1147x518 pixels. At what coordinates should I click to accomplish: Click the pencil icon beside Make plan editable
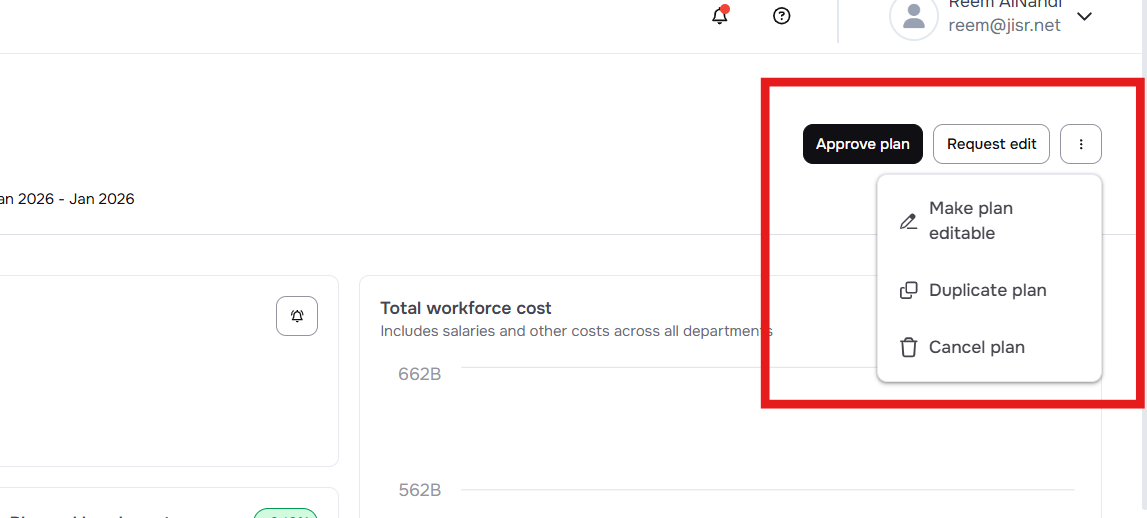(x=908, y=221)
